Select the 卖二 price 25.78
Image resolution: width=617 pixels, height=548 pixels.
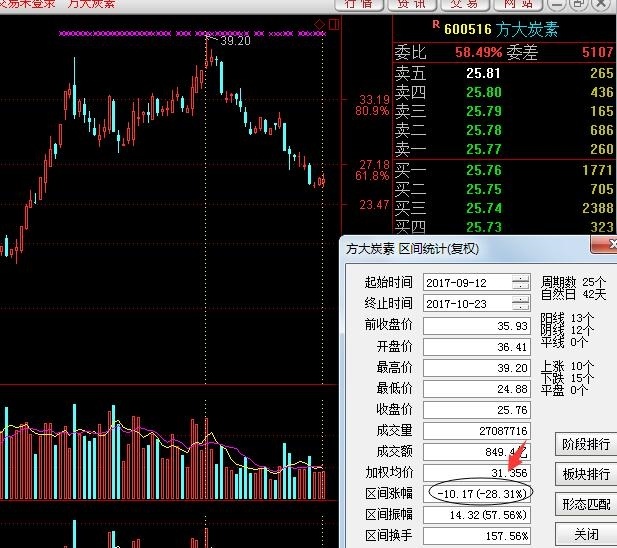click(484, 130)
